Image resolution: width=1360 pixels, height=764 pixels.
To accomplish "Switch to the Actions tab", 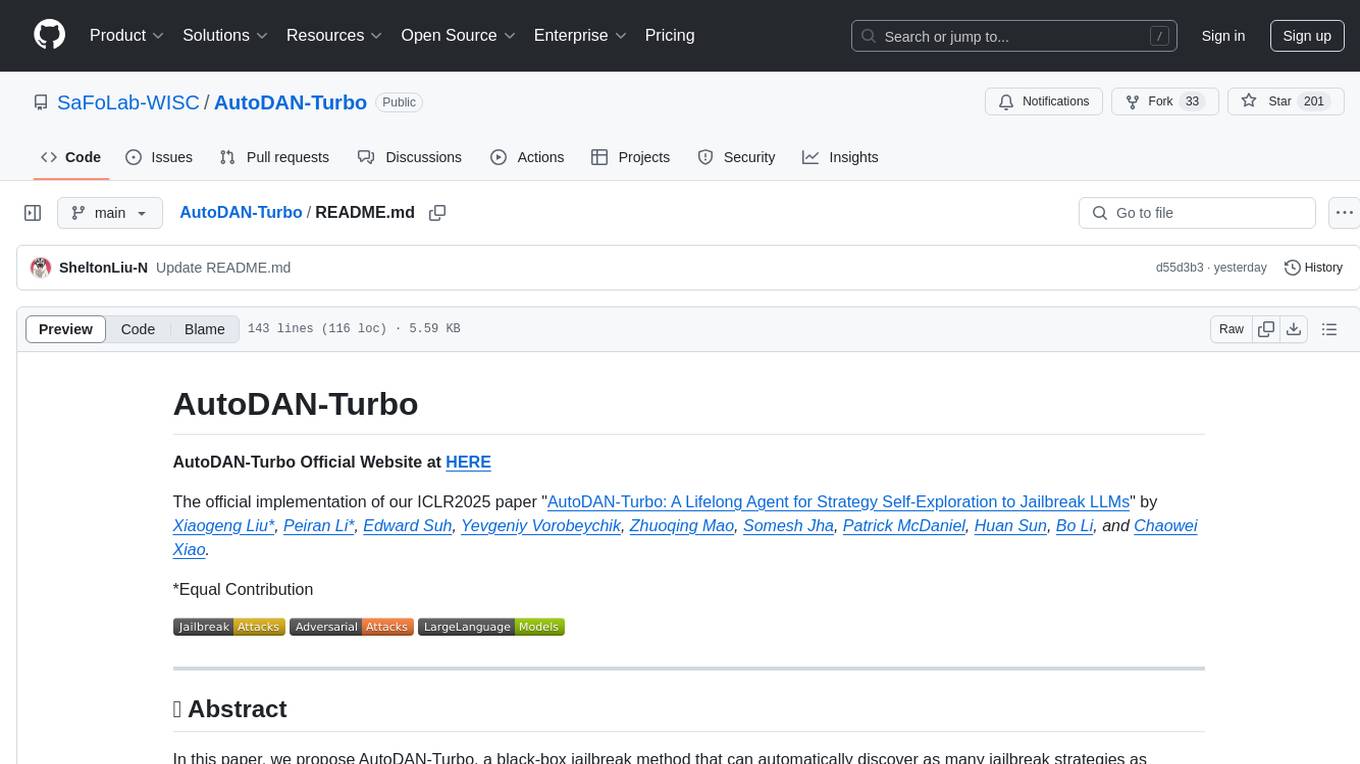I will tap(527, 157).
